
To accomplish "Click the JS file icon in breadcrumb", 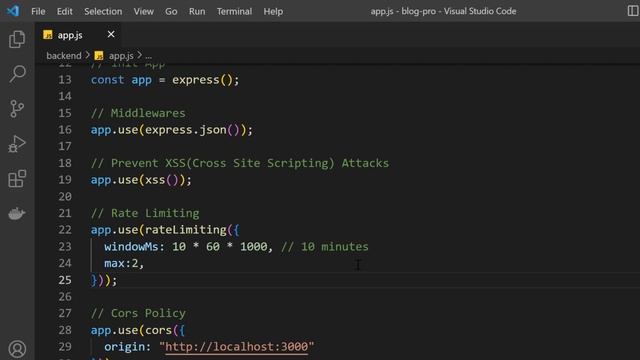I will tap(99, 56).
